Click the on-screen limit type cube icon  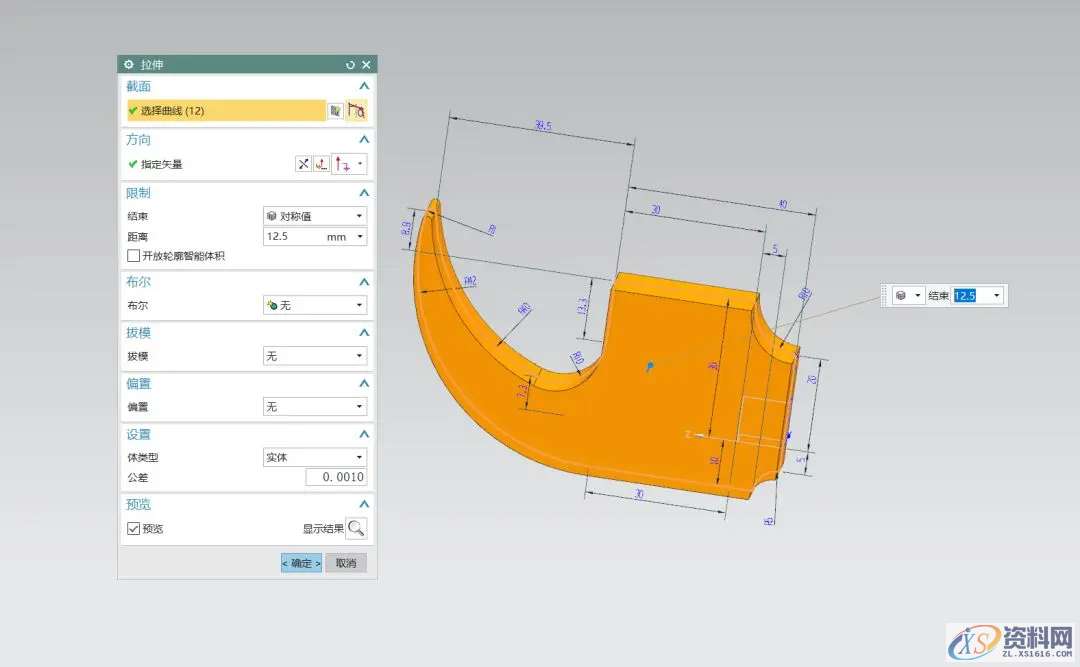(x=902, y=296)
